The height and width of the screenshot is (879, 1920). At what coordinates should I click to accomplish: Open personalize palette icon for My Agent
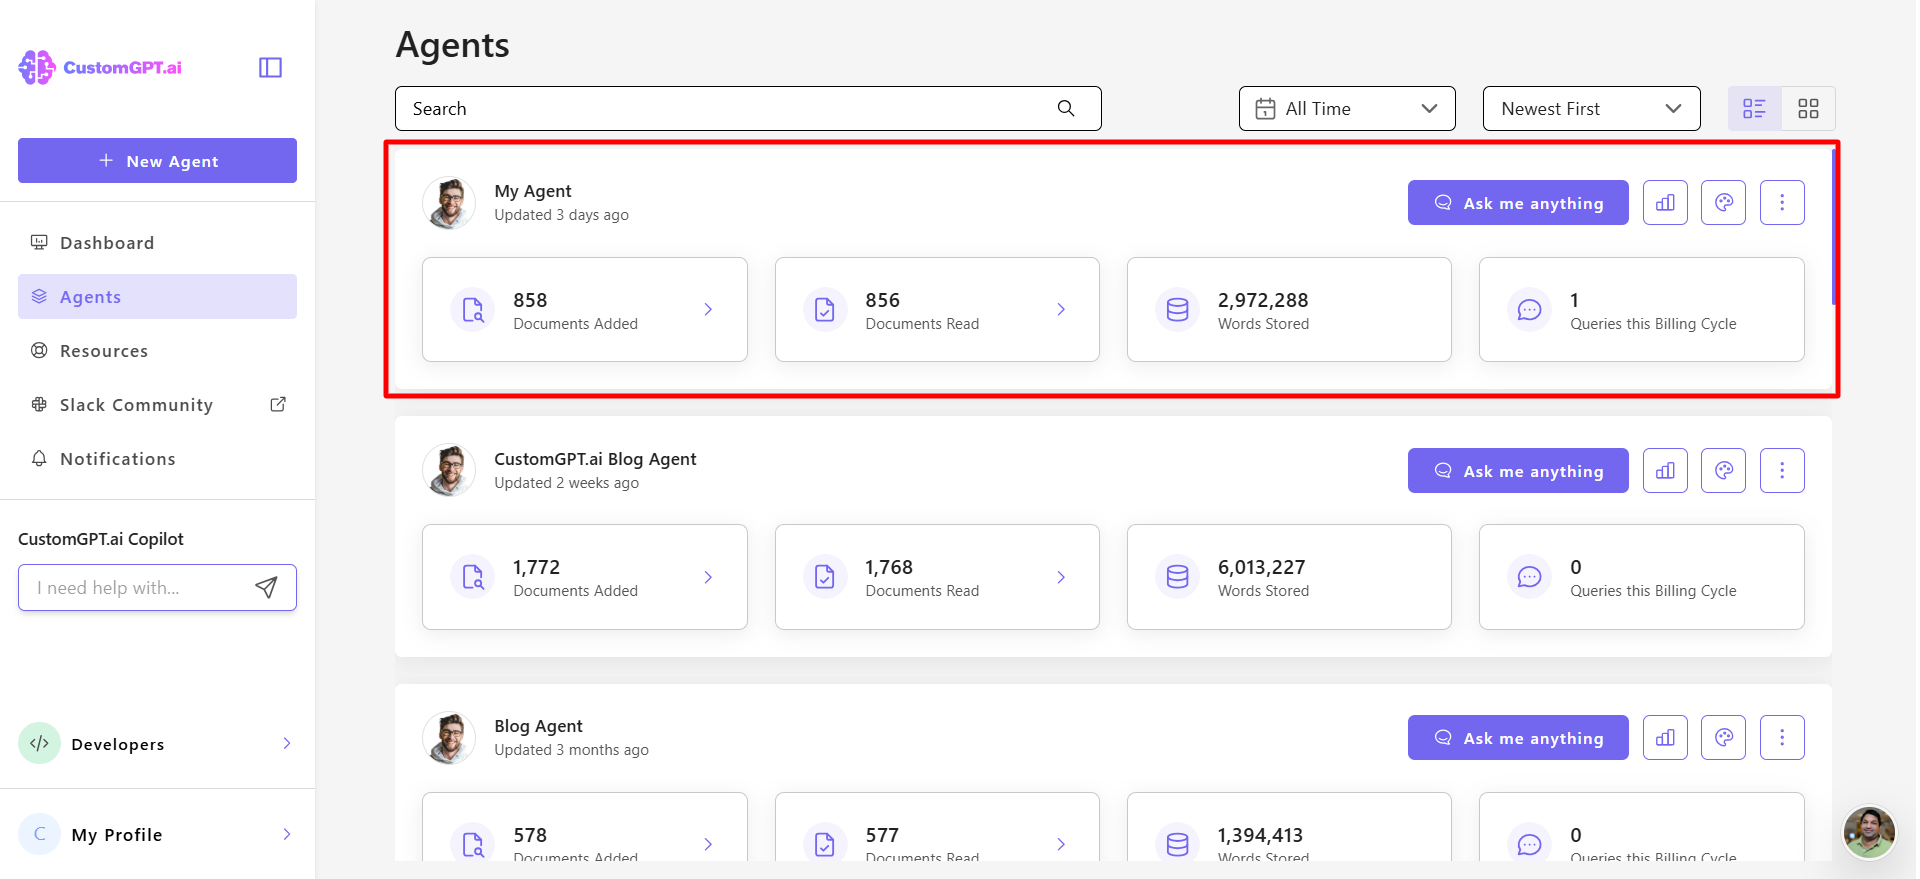(1724, 203)
